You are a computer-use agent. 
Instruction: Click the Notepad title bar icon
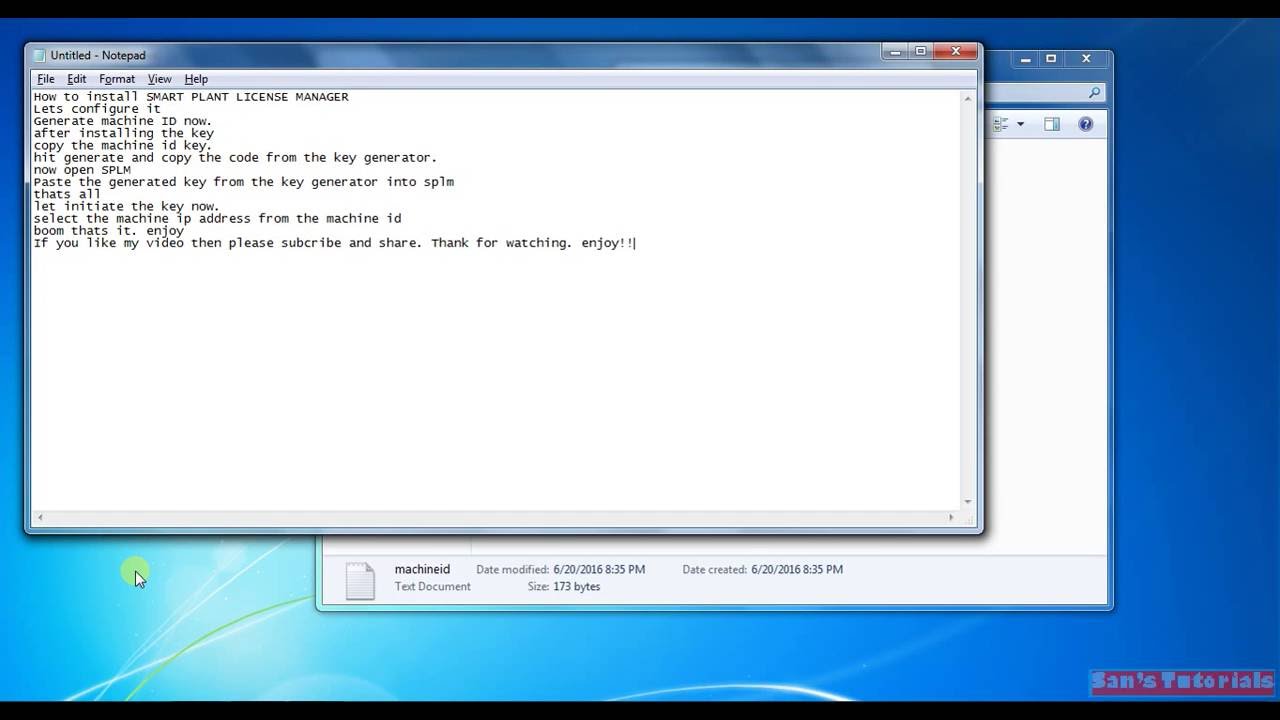click(x=39, y=55)
